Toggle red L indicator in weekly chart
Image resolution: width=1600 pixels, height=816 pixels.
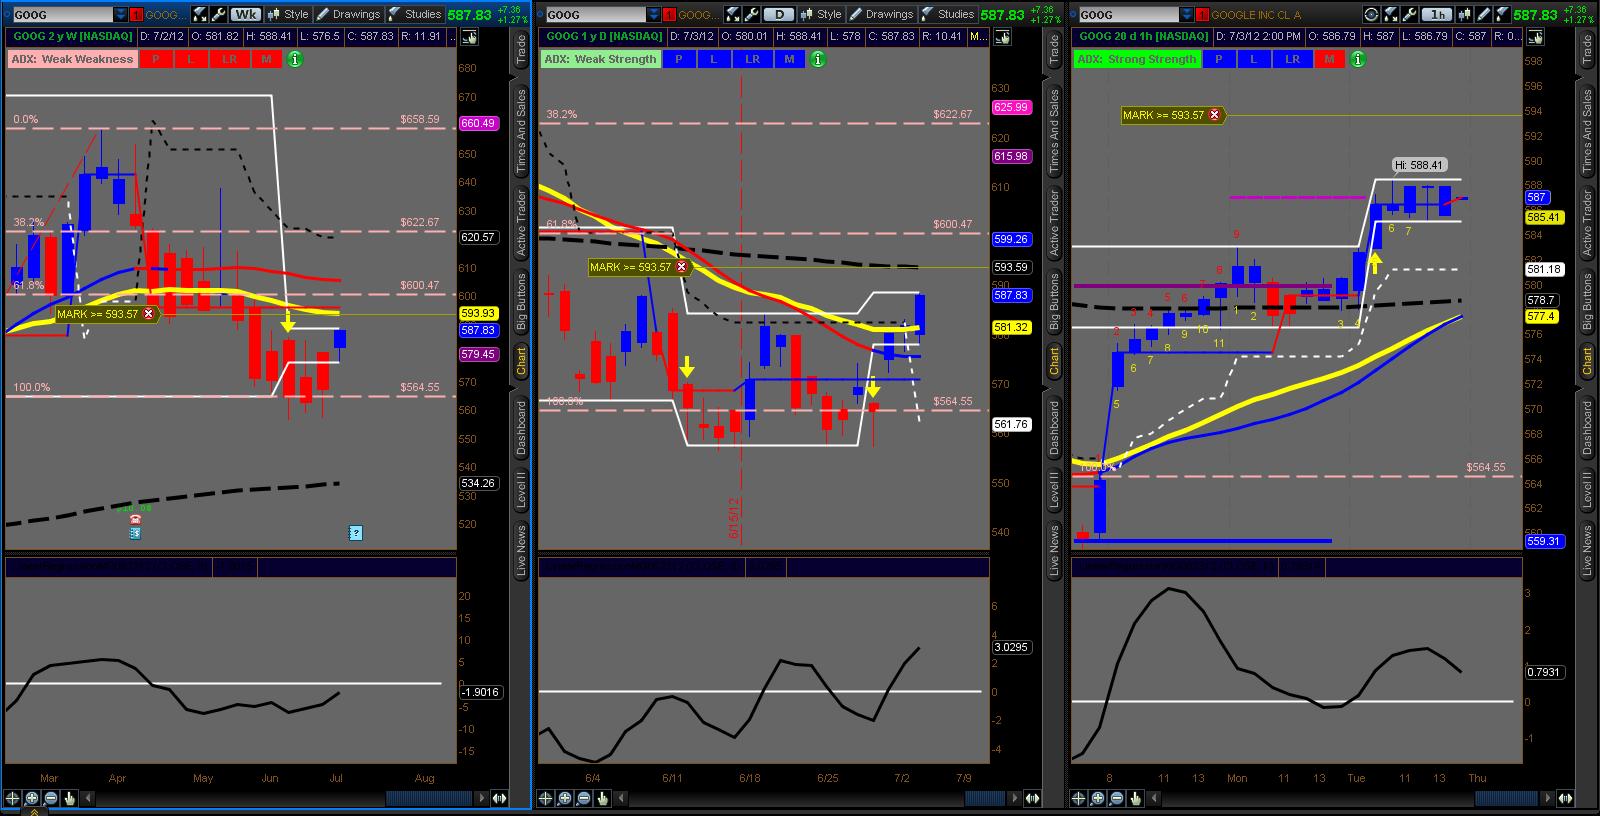pyautogui.click(x=190, y=59)
